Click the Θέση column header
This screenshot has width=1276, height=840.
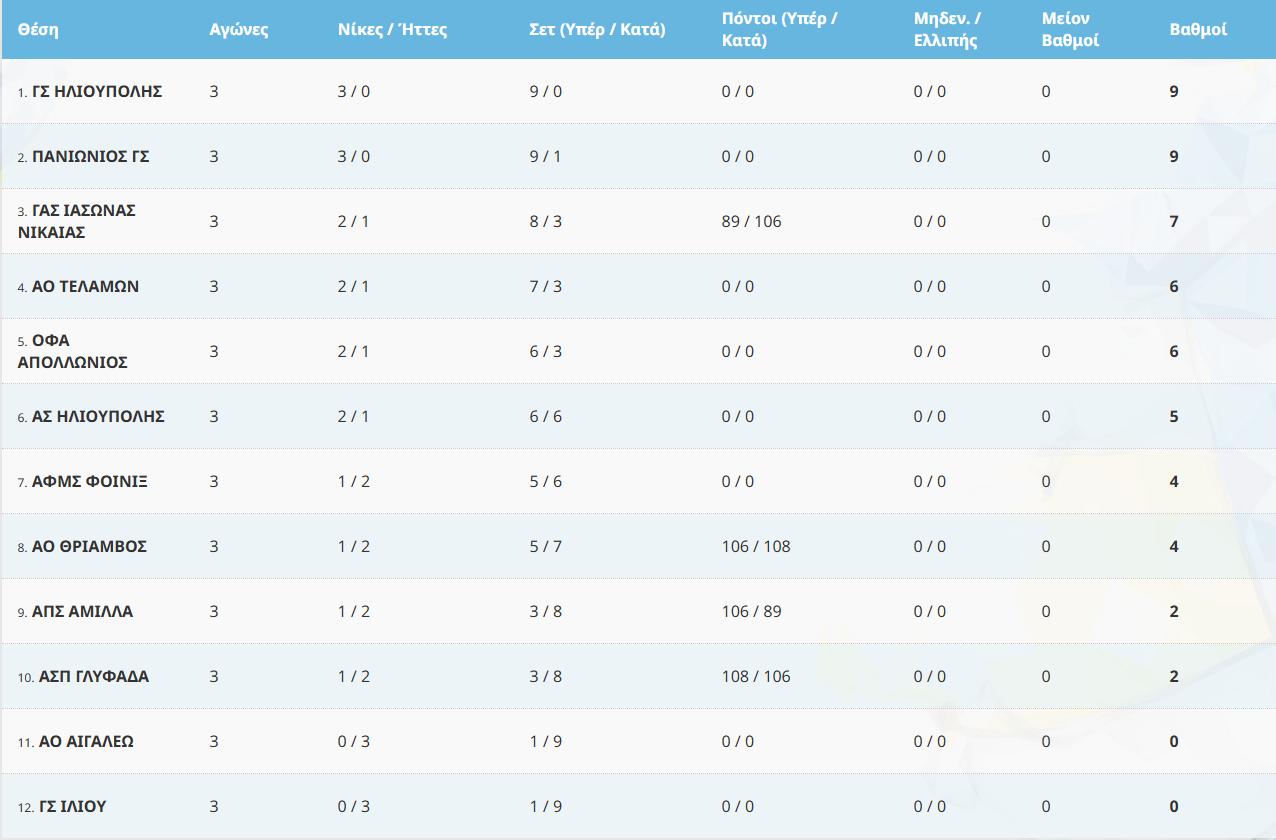point(38,29)
